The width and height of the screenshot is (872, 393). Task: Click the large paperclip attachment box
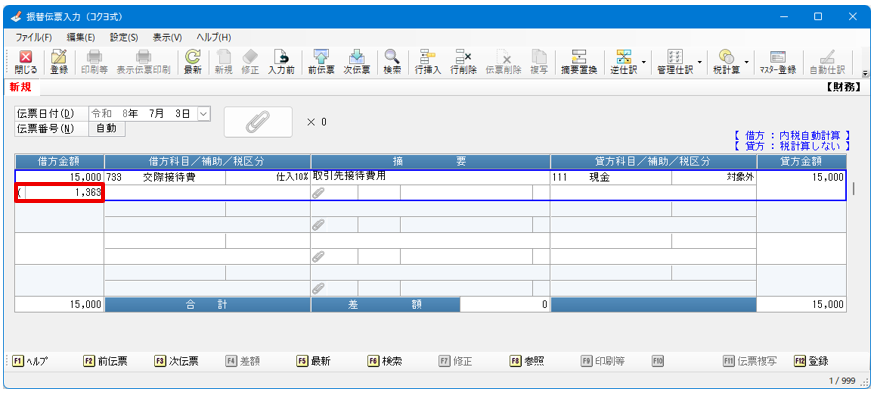258,122
